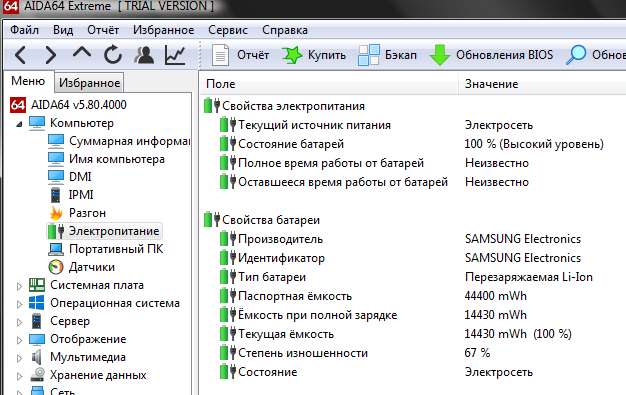Click the Купить buy button
Screen dimensions: 626x395
(314, 55)
